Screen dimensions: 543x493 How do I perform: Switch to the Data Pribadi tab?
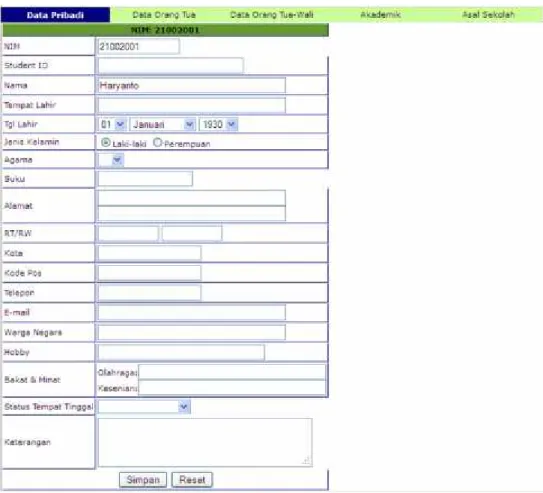[55, 15]
